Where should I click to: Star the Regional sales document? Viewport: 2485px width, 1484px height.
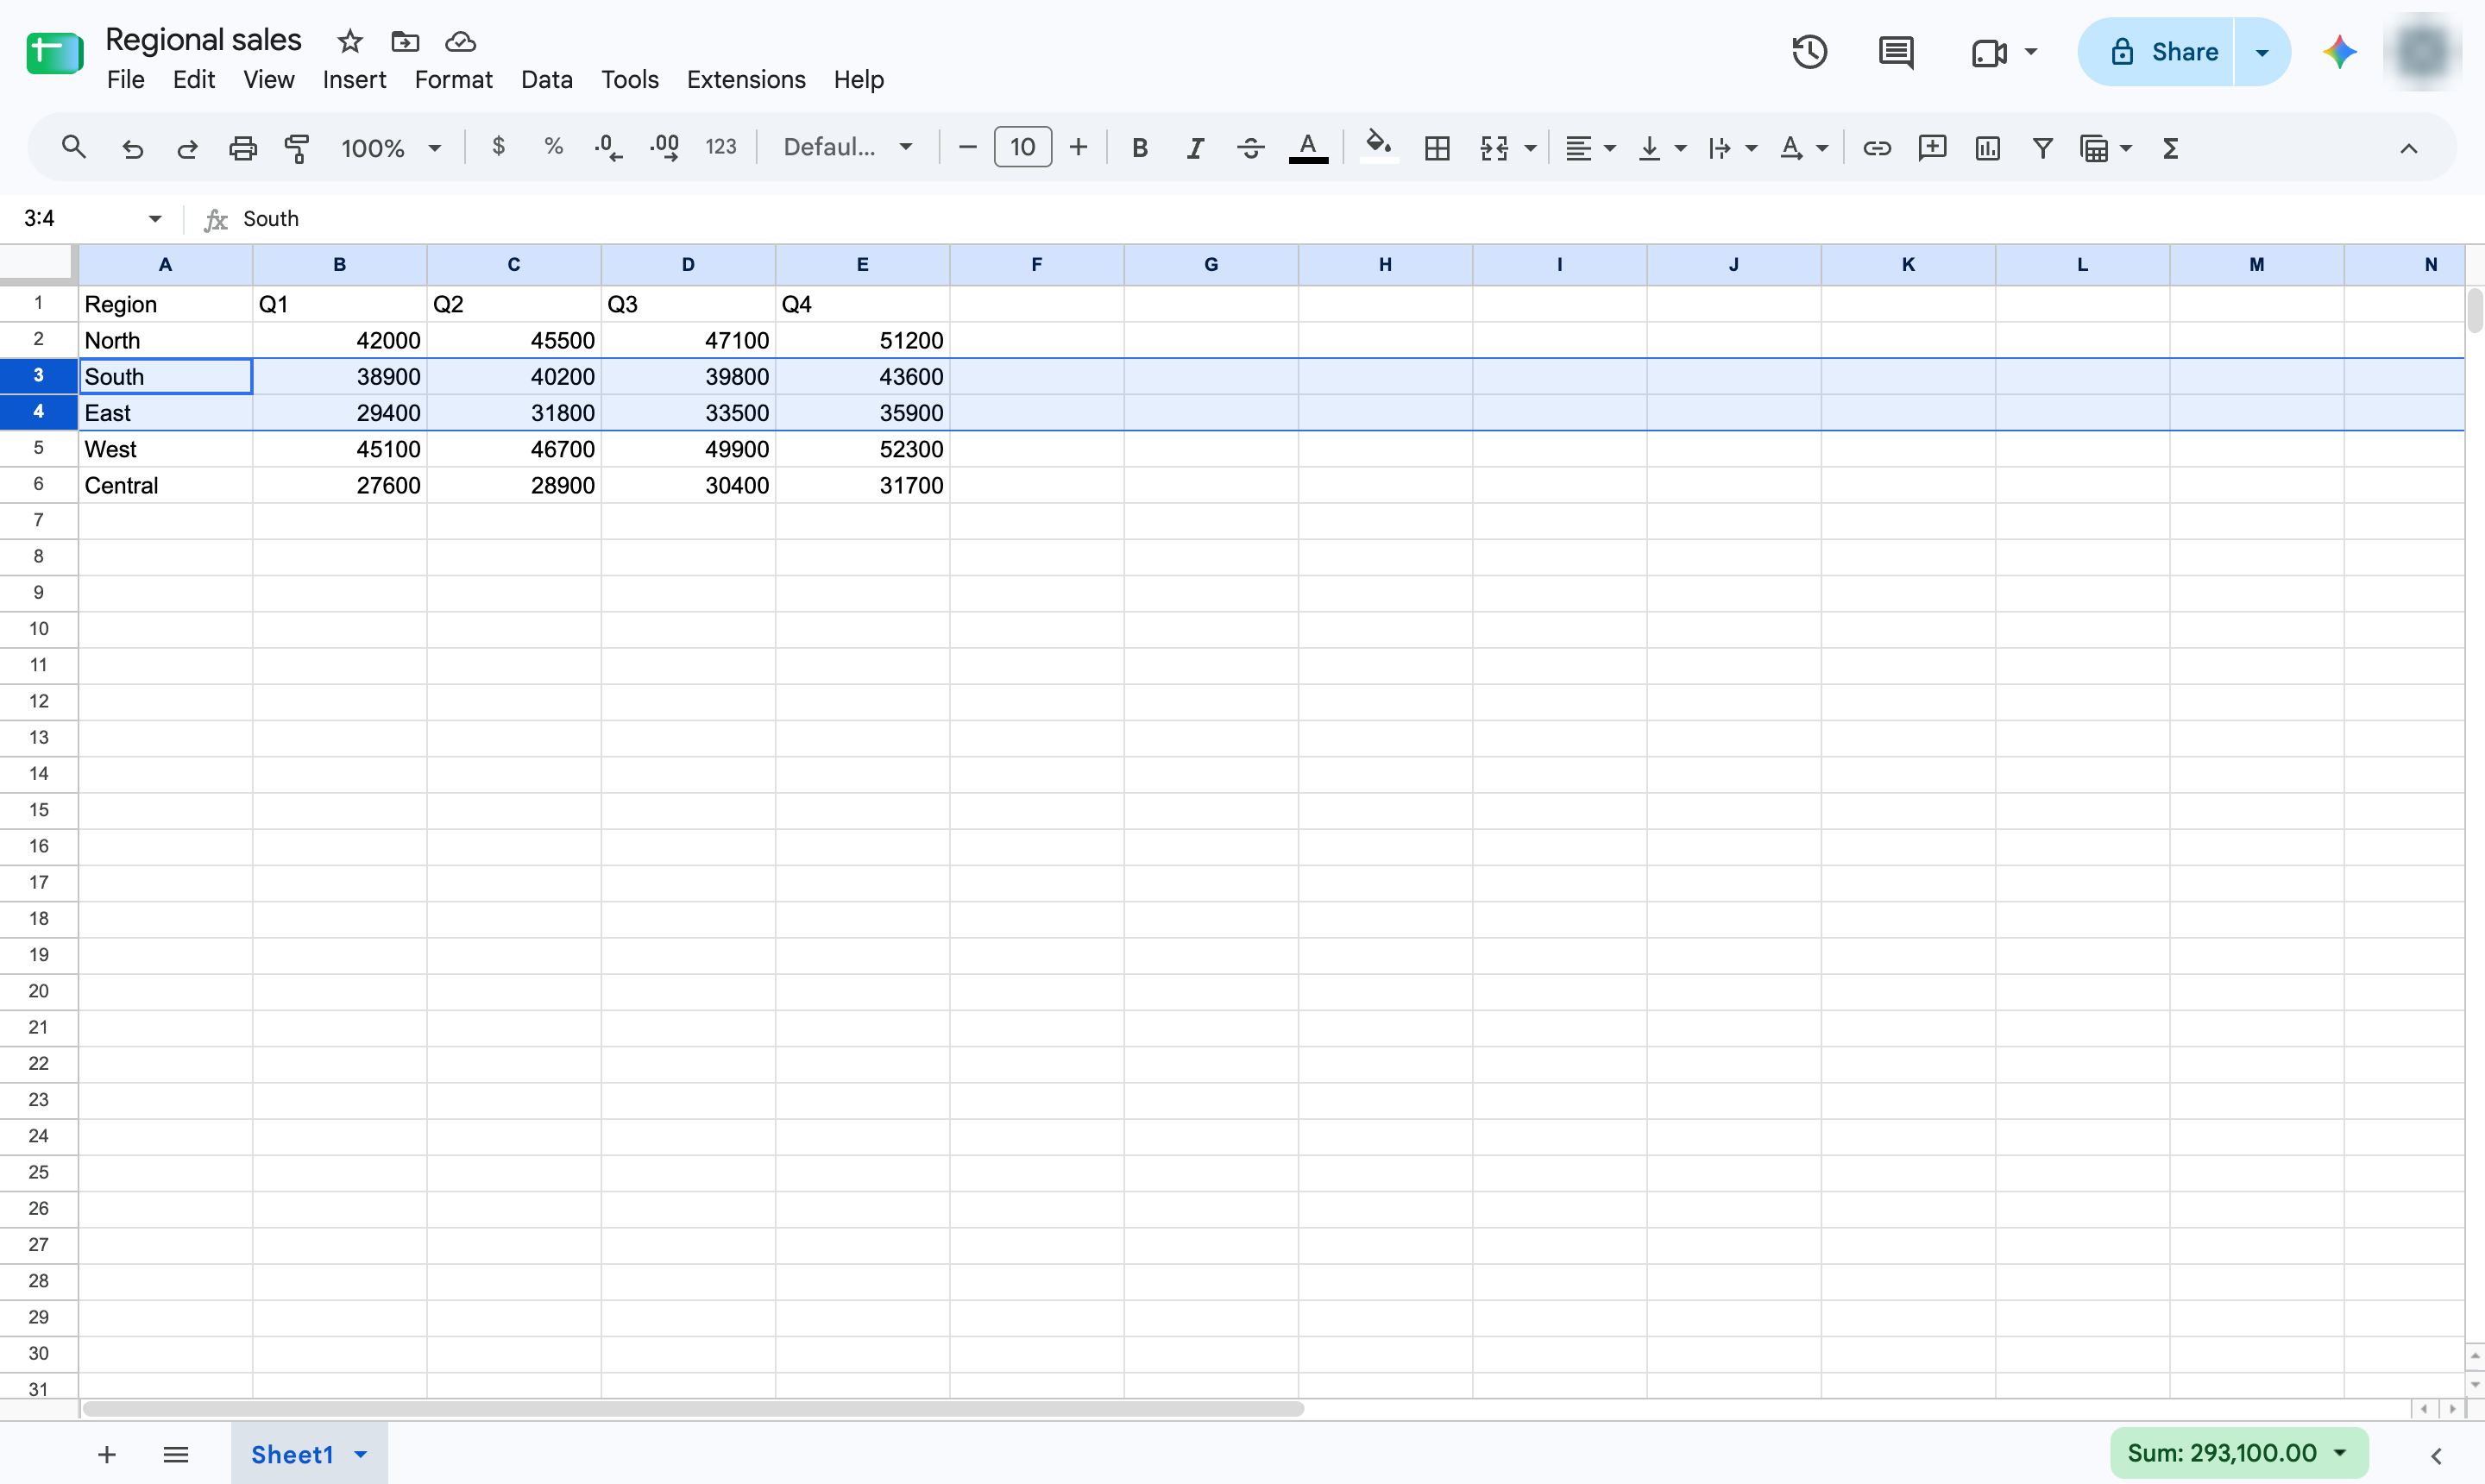pyautogui.click(x=349, y=41)
